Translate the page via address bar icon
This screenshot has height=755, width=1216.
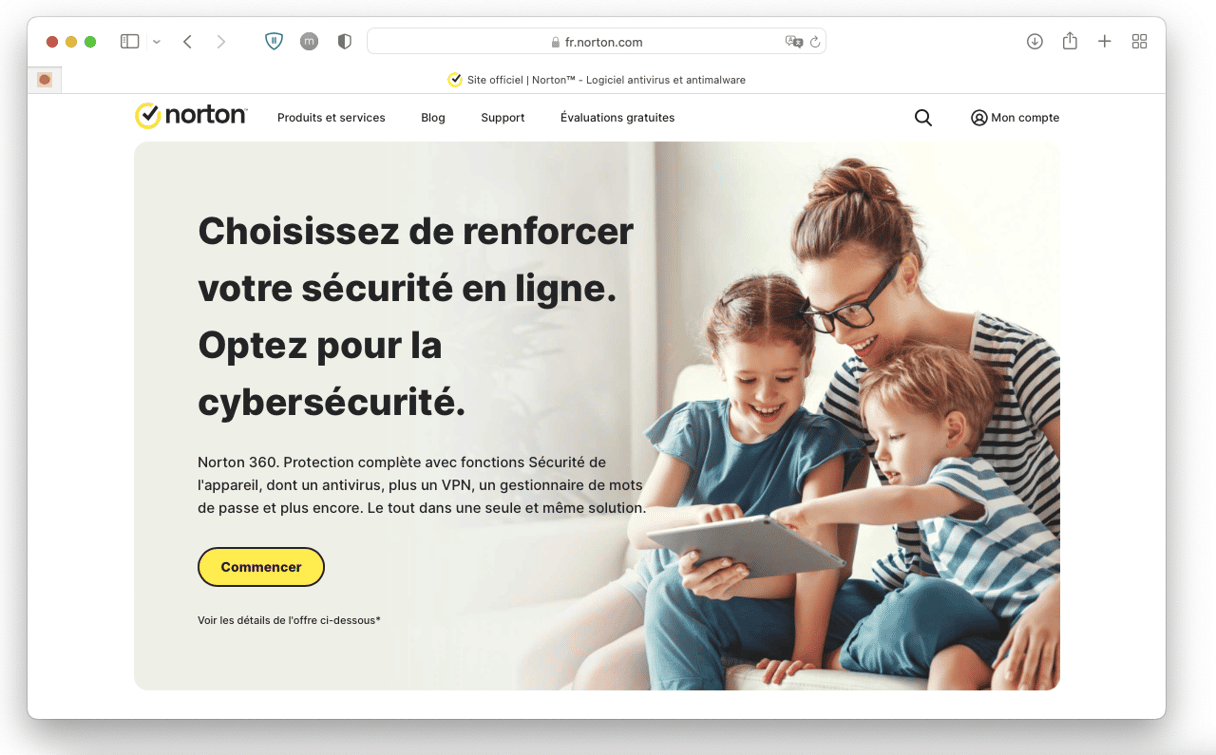(x=794, y=42)
